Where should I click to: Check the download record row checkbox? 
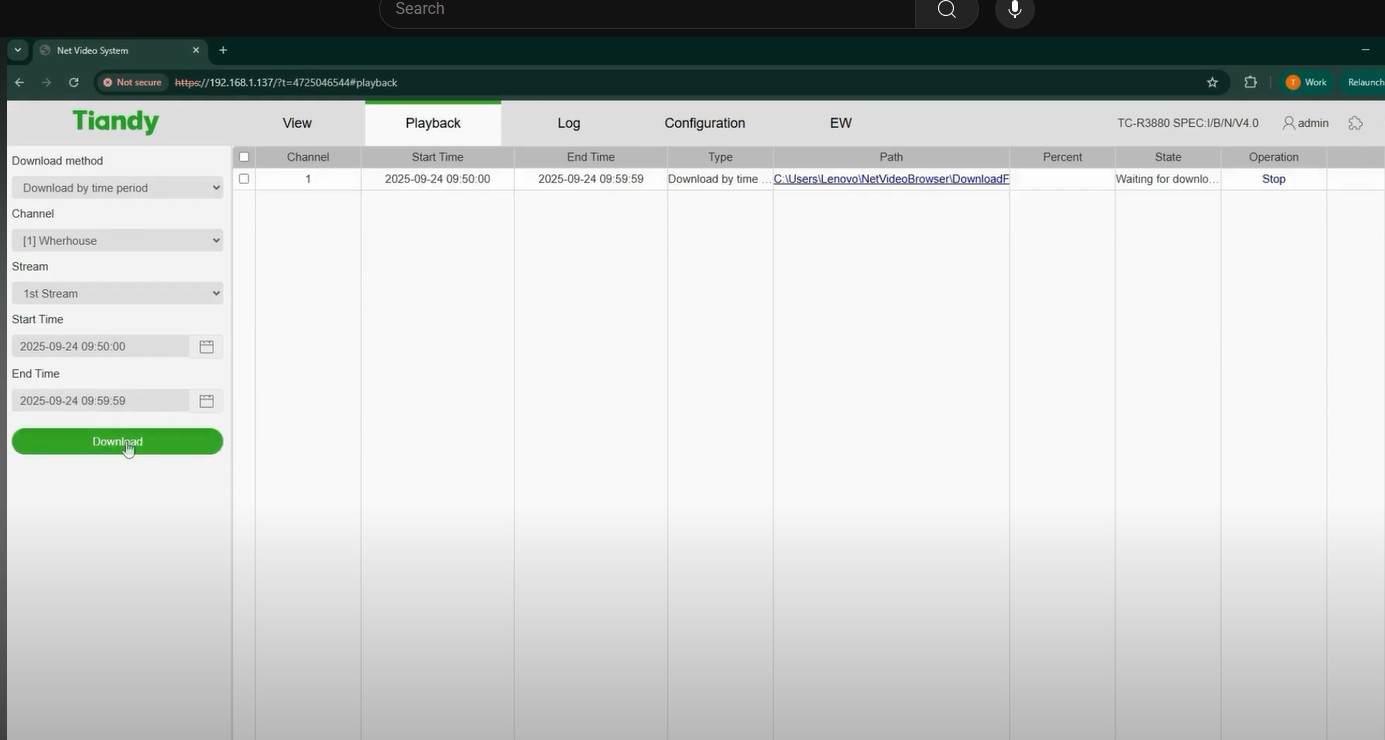pos(243,178)
